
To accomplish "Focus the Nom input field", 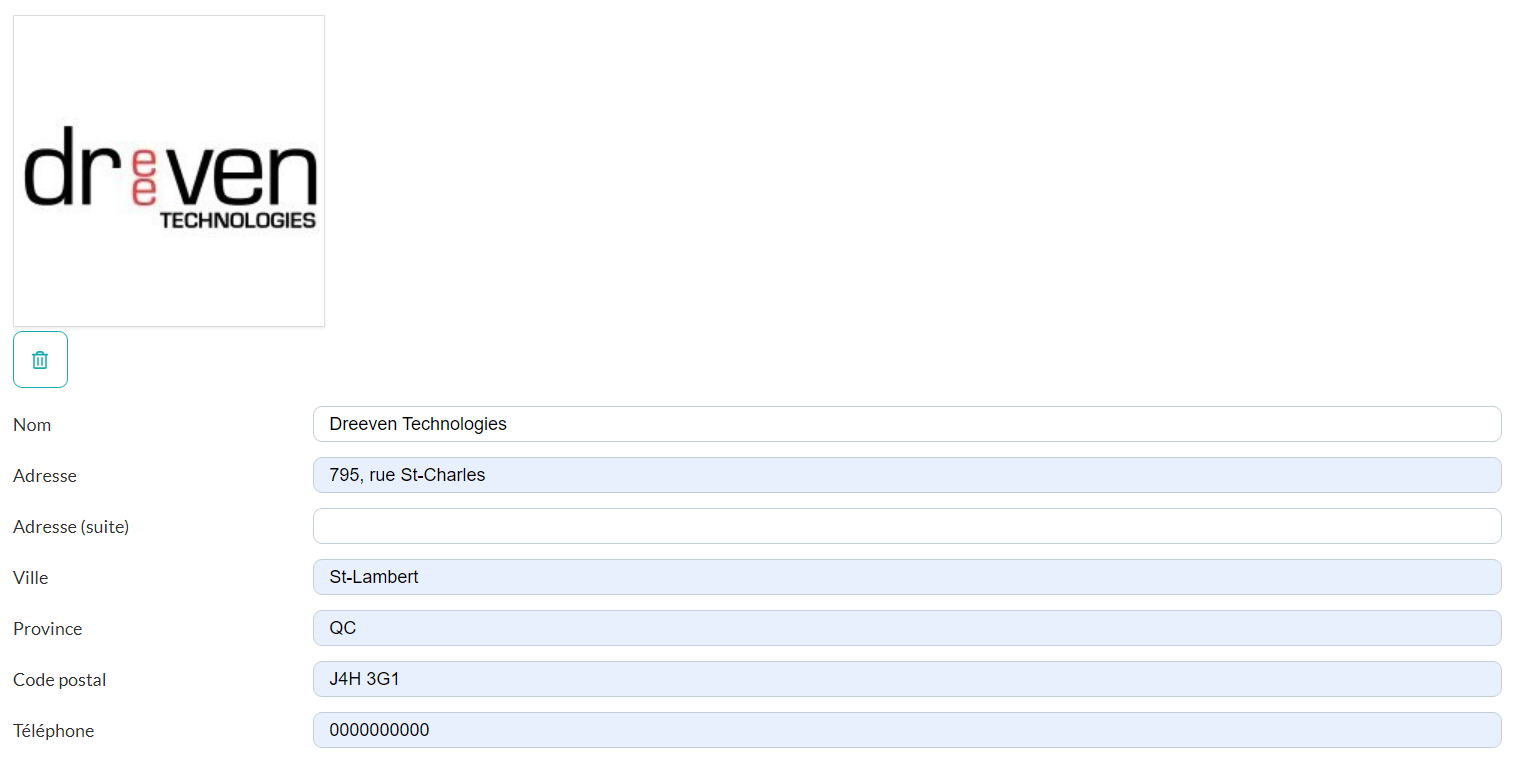I will click(x=907, y=424).
